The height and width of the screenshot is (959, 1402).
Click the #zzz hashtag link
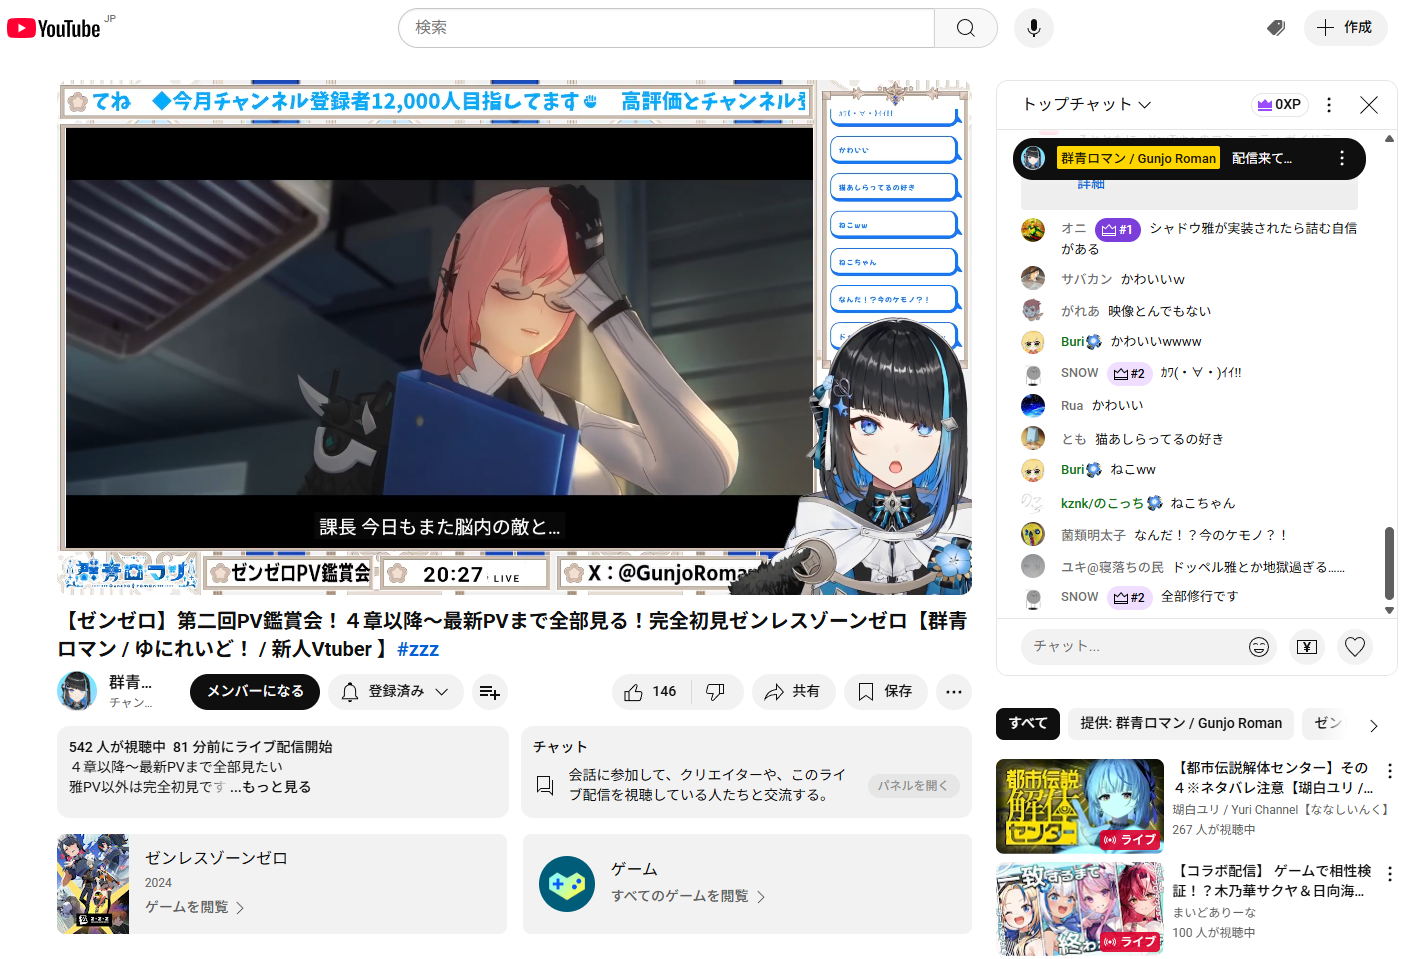point(418,649)
